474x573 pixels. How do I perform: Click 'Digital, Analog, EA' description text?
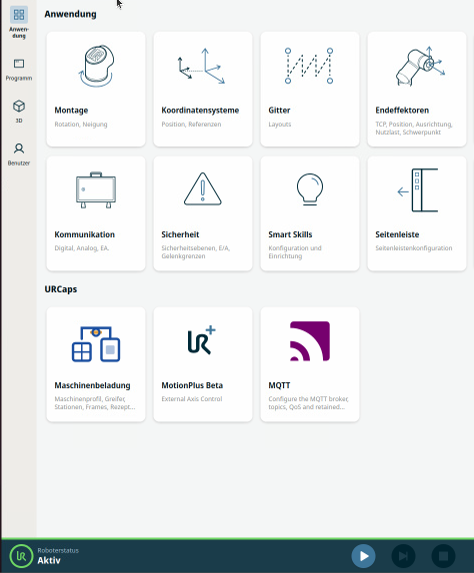point(82,248)
